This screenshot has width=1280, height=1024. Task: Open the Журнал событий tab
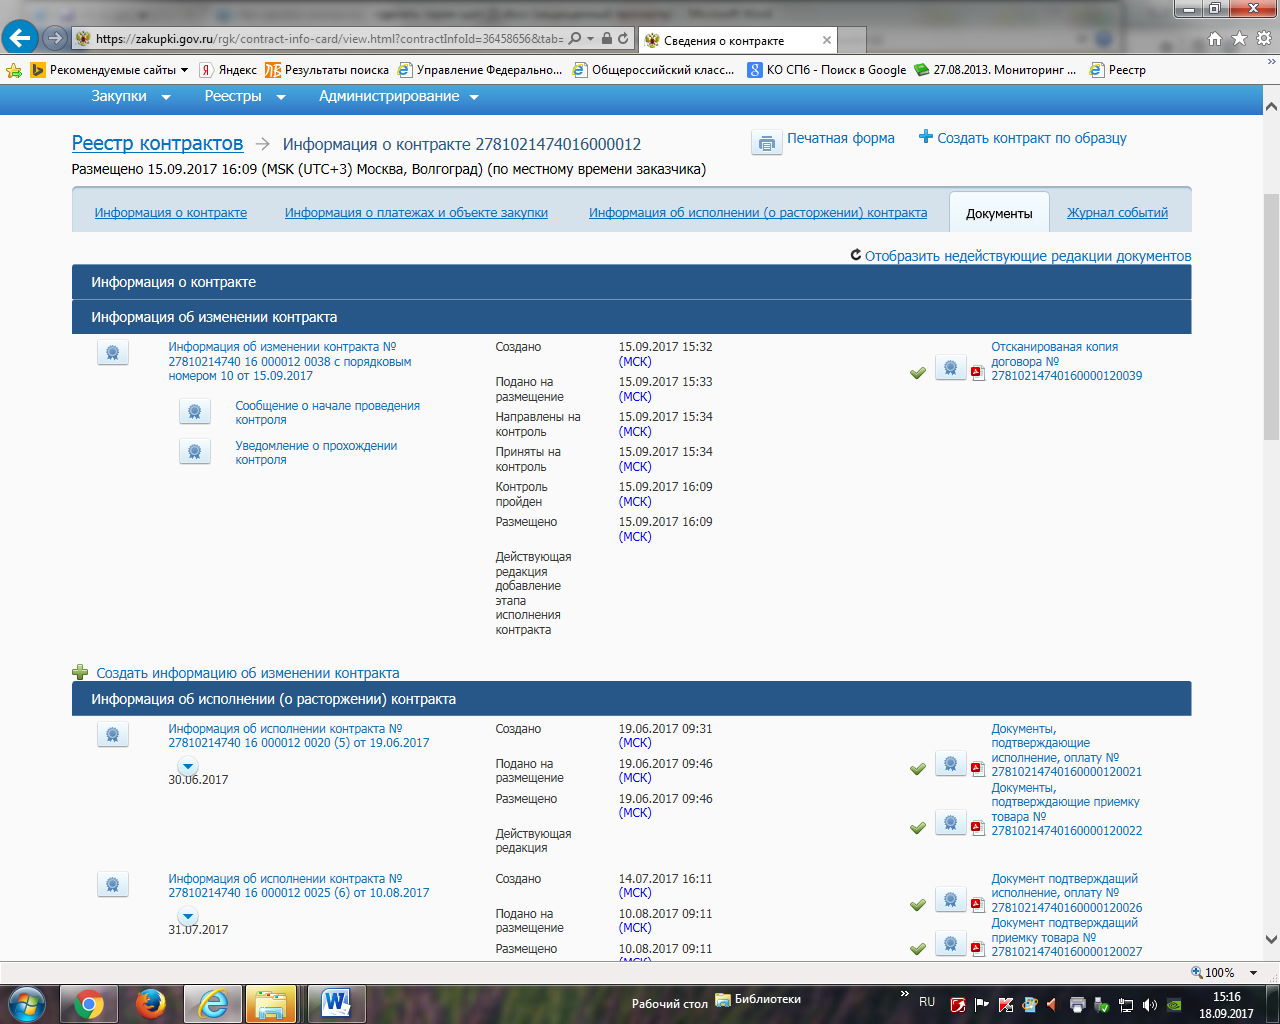[x=1117, y=213]
